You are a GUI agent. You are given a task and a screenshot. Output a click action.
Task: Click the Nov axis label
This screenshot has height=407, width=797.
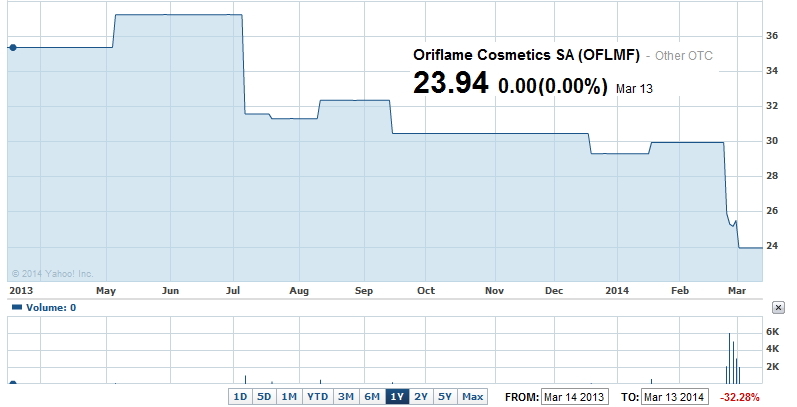point(495,291)
